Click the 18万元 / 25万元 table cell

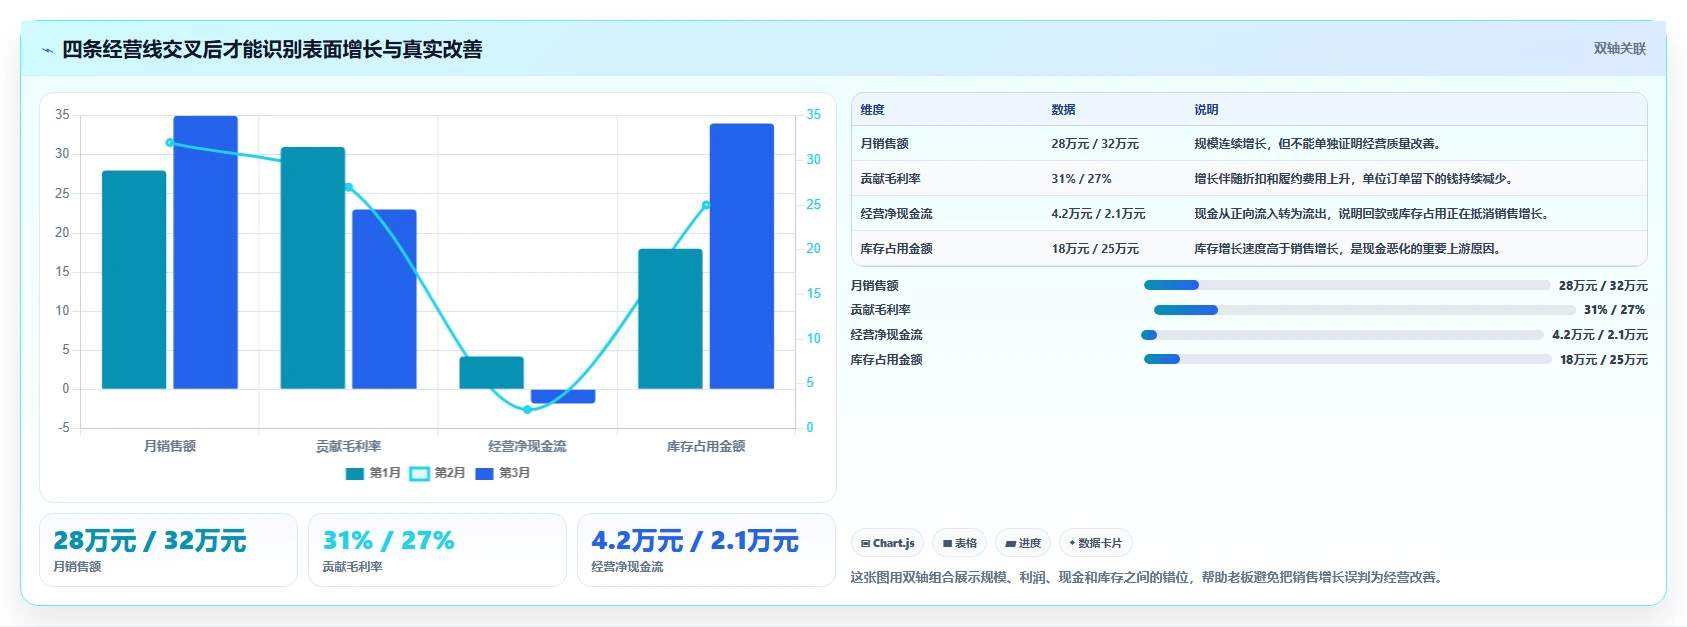tap(1095, 249)
